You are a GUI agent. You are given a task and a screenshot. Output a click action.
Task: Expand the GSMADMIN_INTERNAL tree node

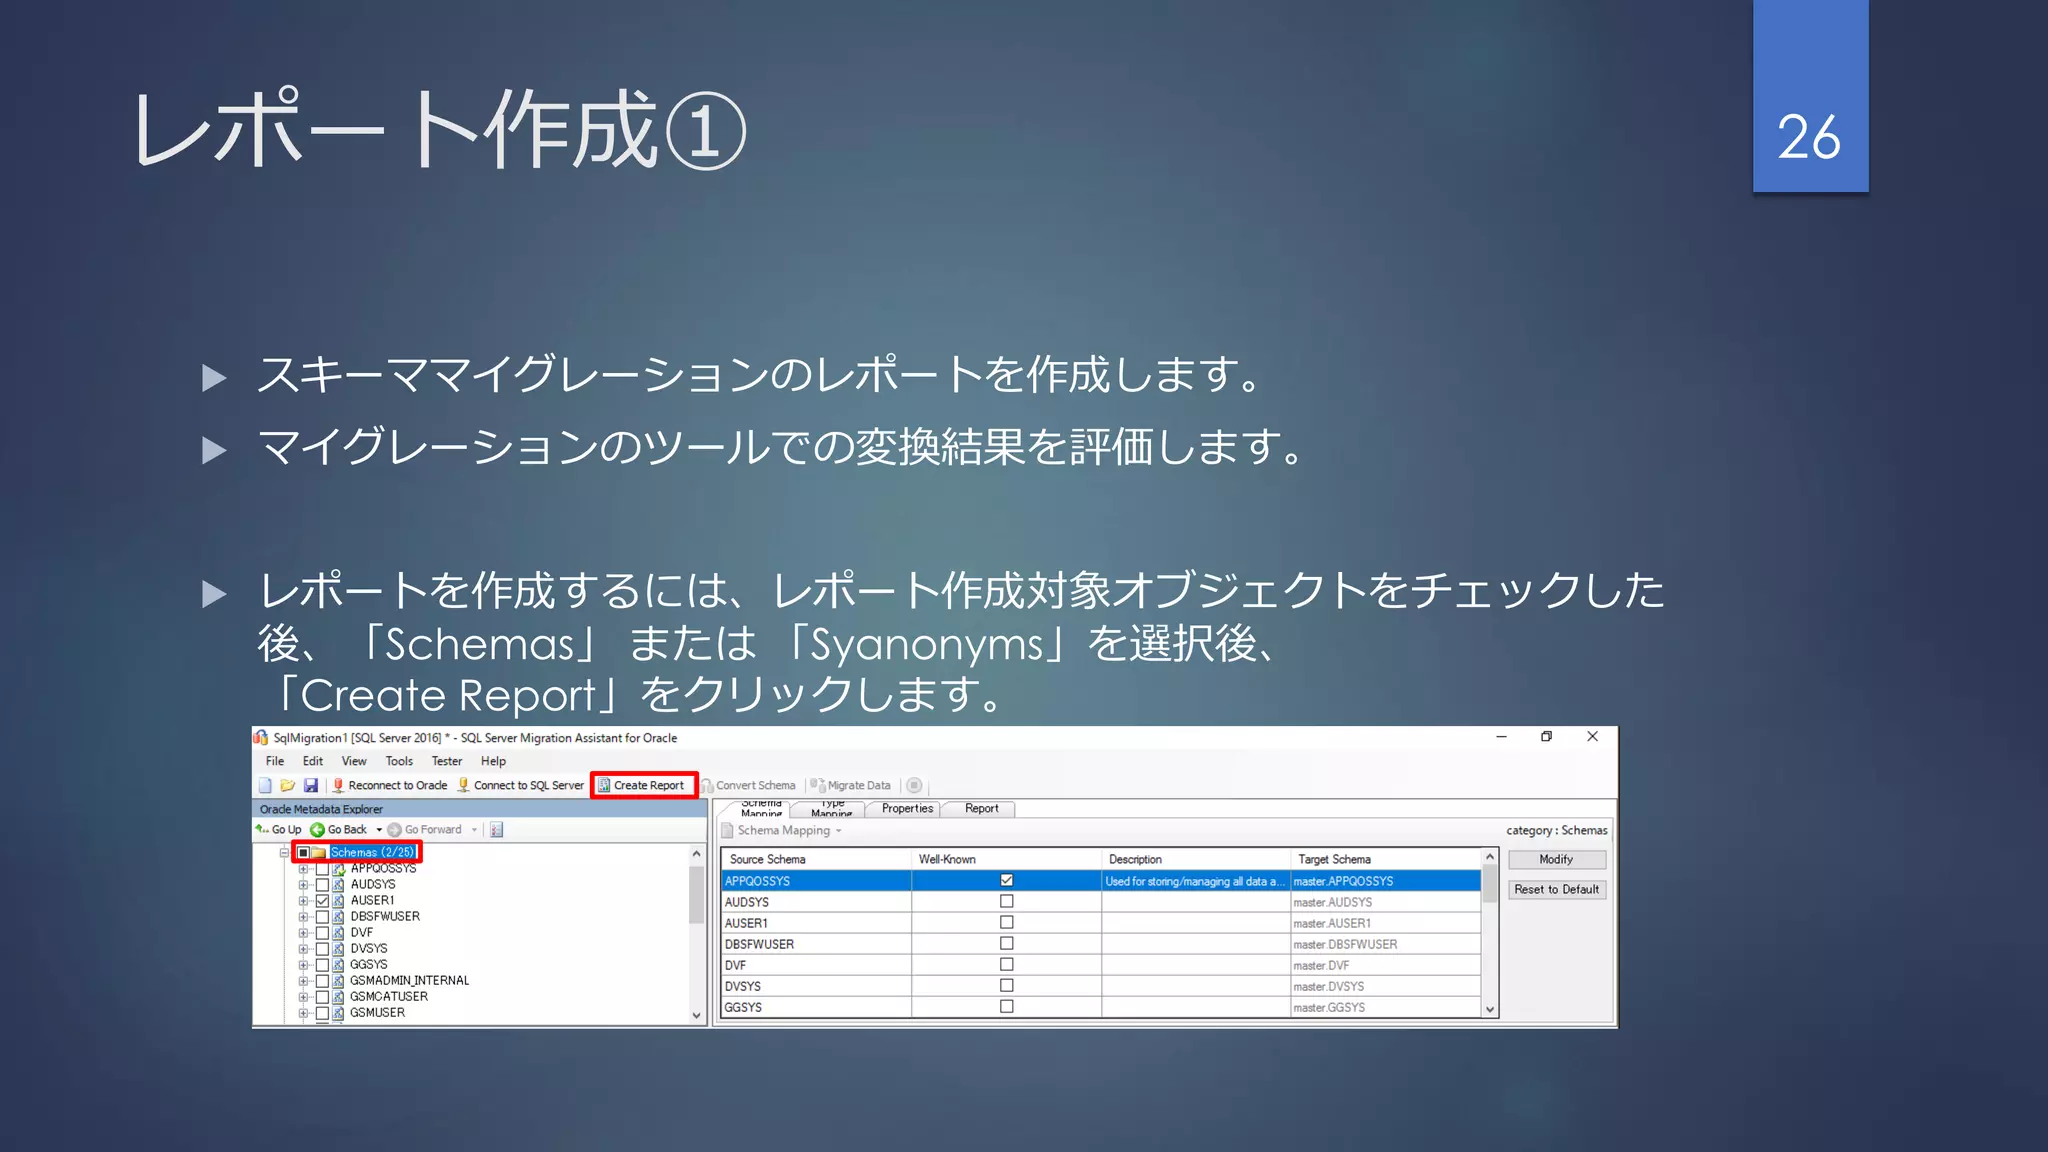pyautogui.click(x=303, y=981)
